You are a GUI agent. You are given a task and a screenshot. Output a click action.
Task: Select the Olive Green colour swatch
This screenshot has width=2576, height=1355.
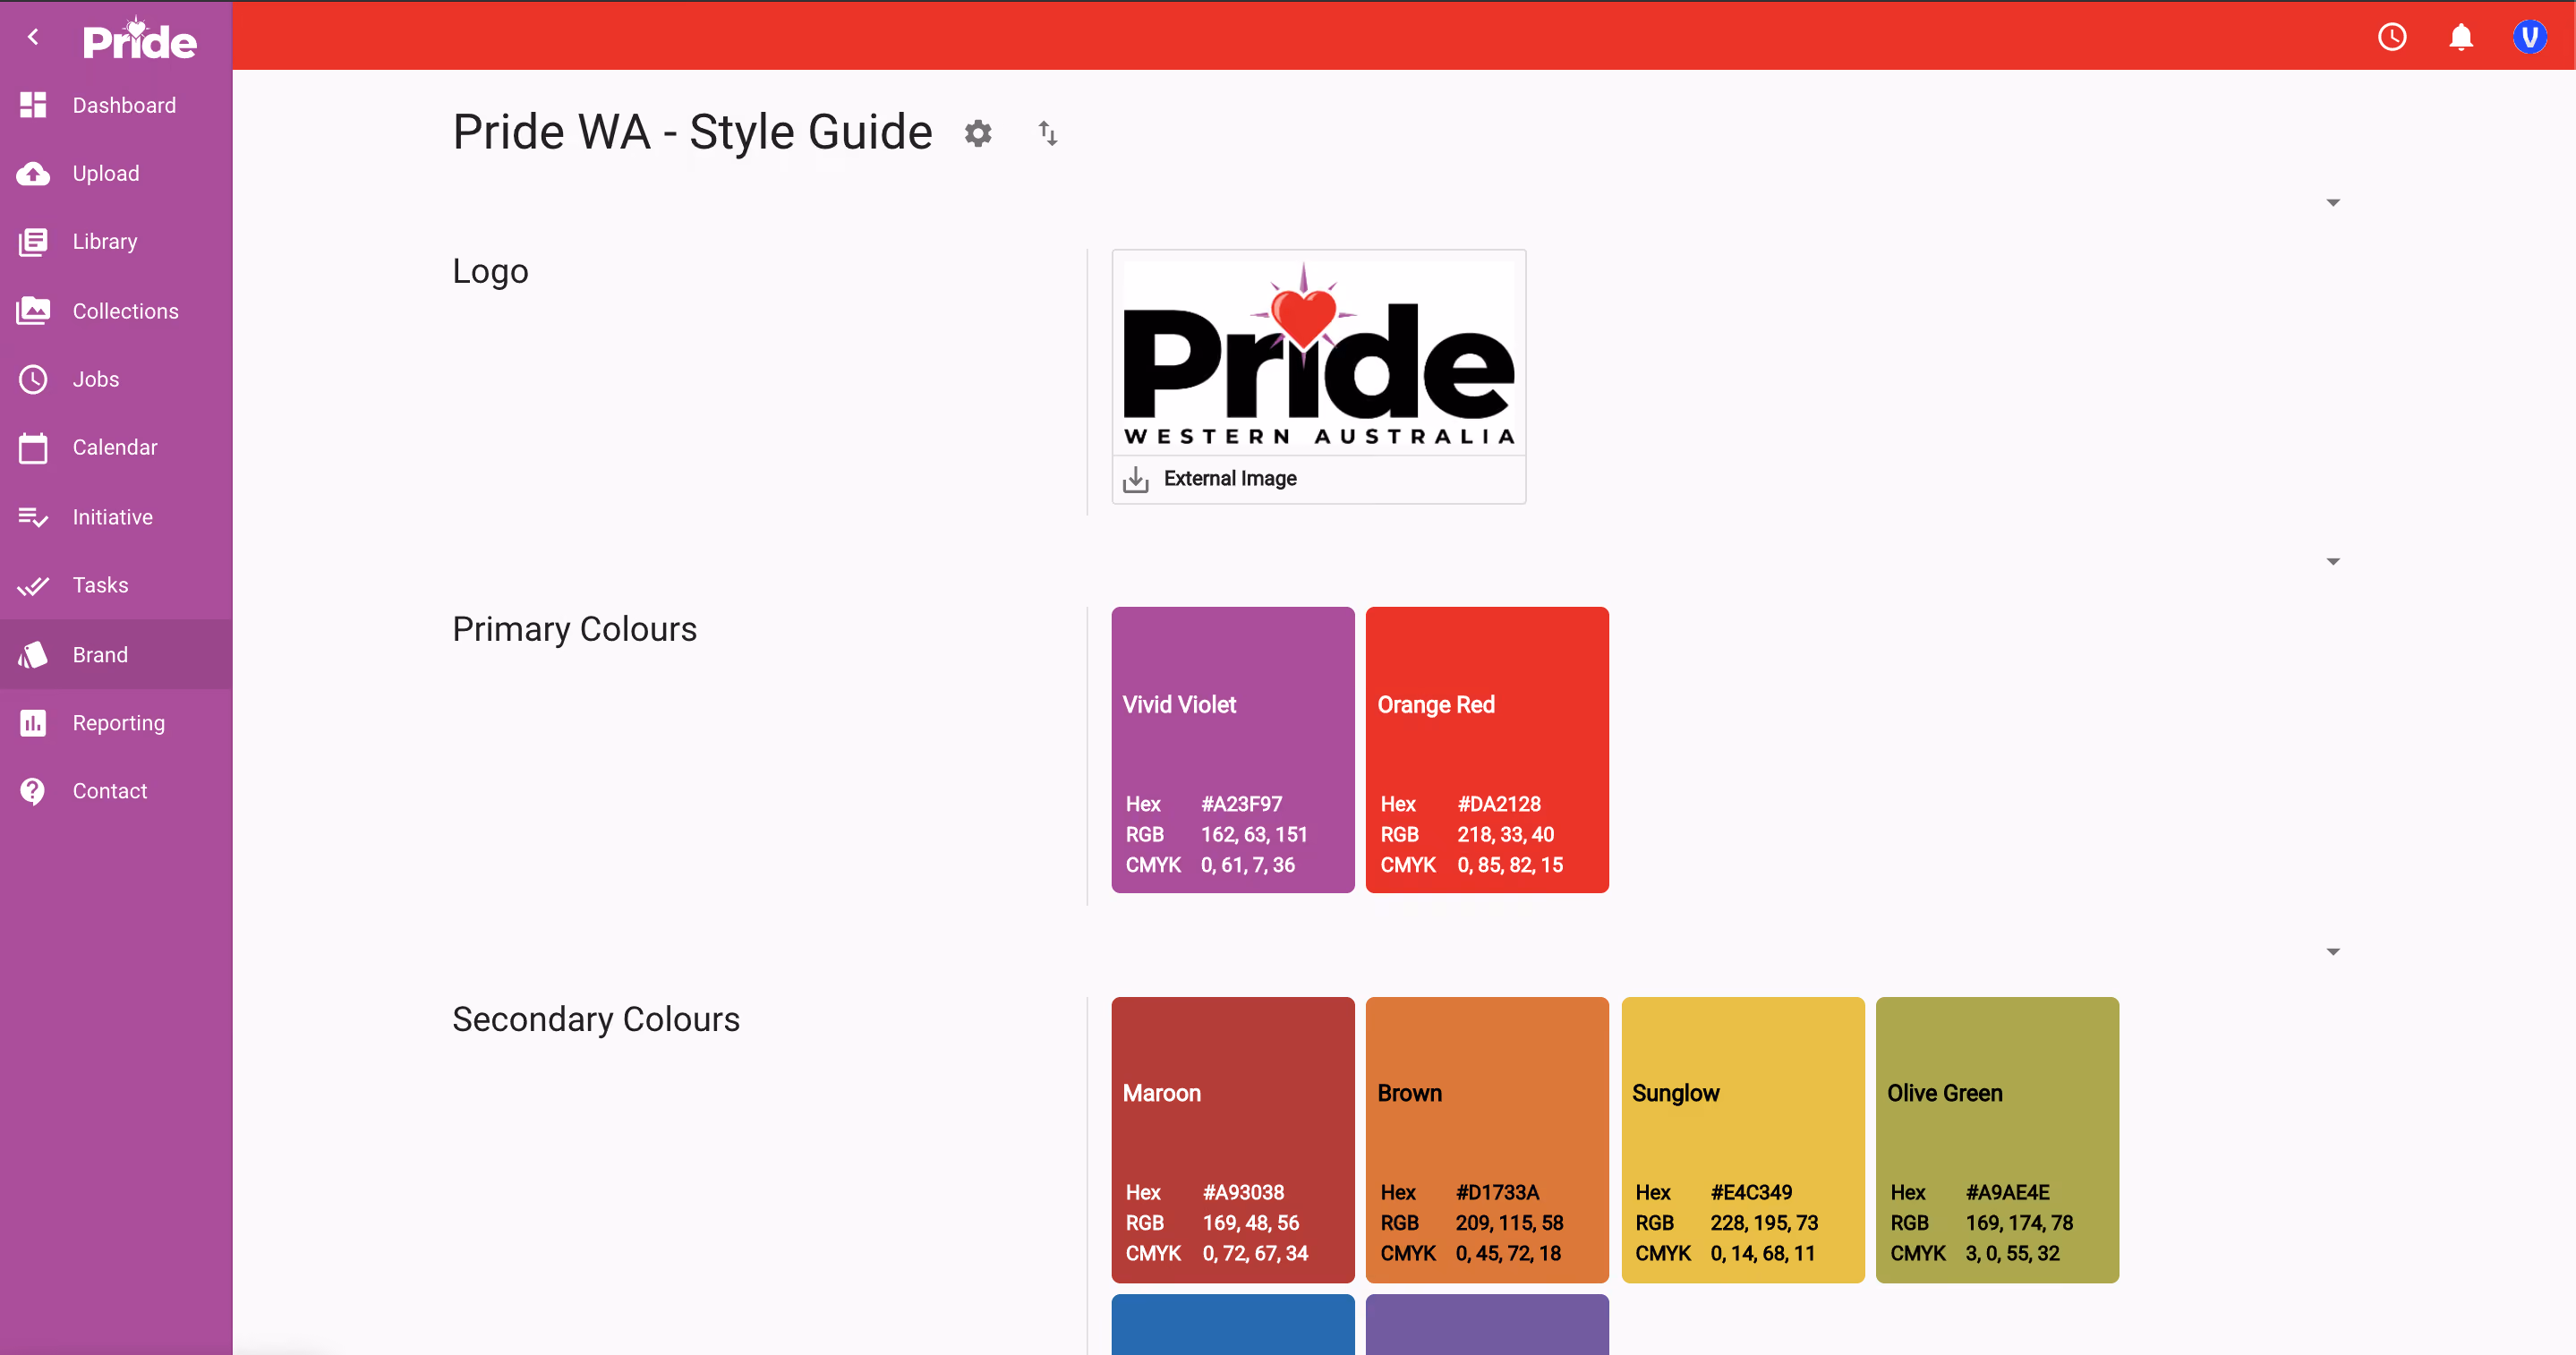point(1997,1140)
